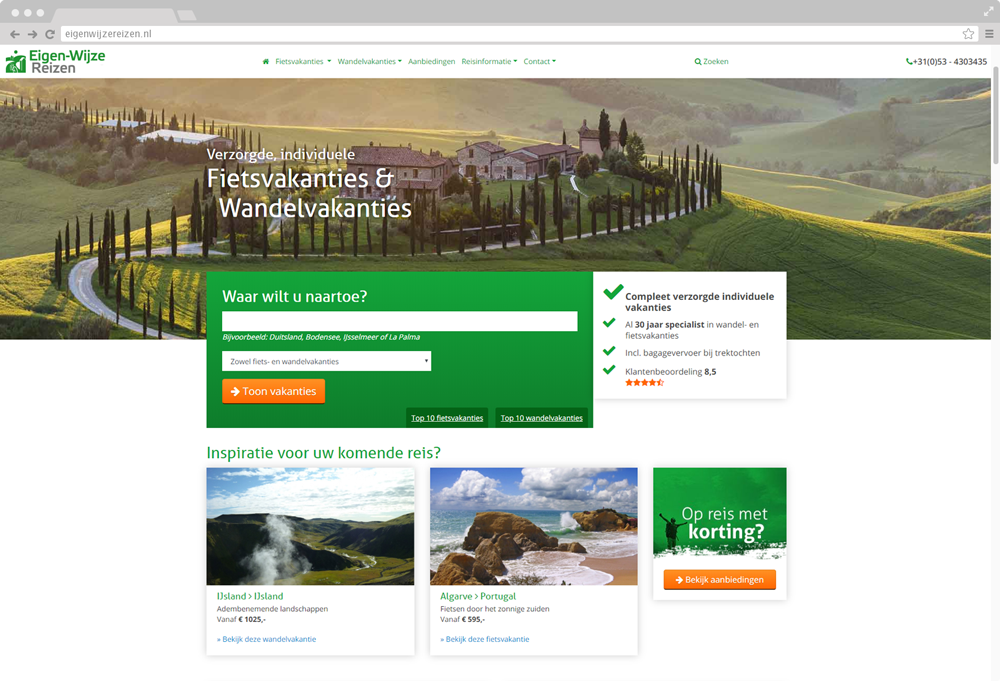Click the Zoeken search icon
The width and height of the screenshot is (1000, 681).
pyautogui.click(x=698, y=62)
